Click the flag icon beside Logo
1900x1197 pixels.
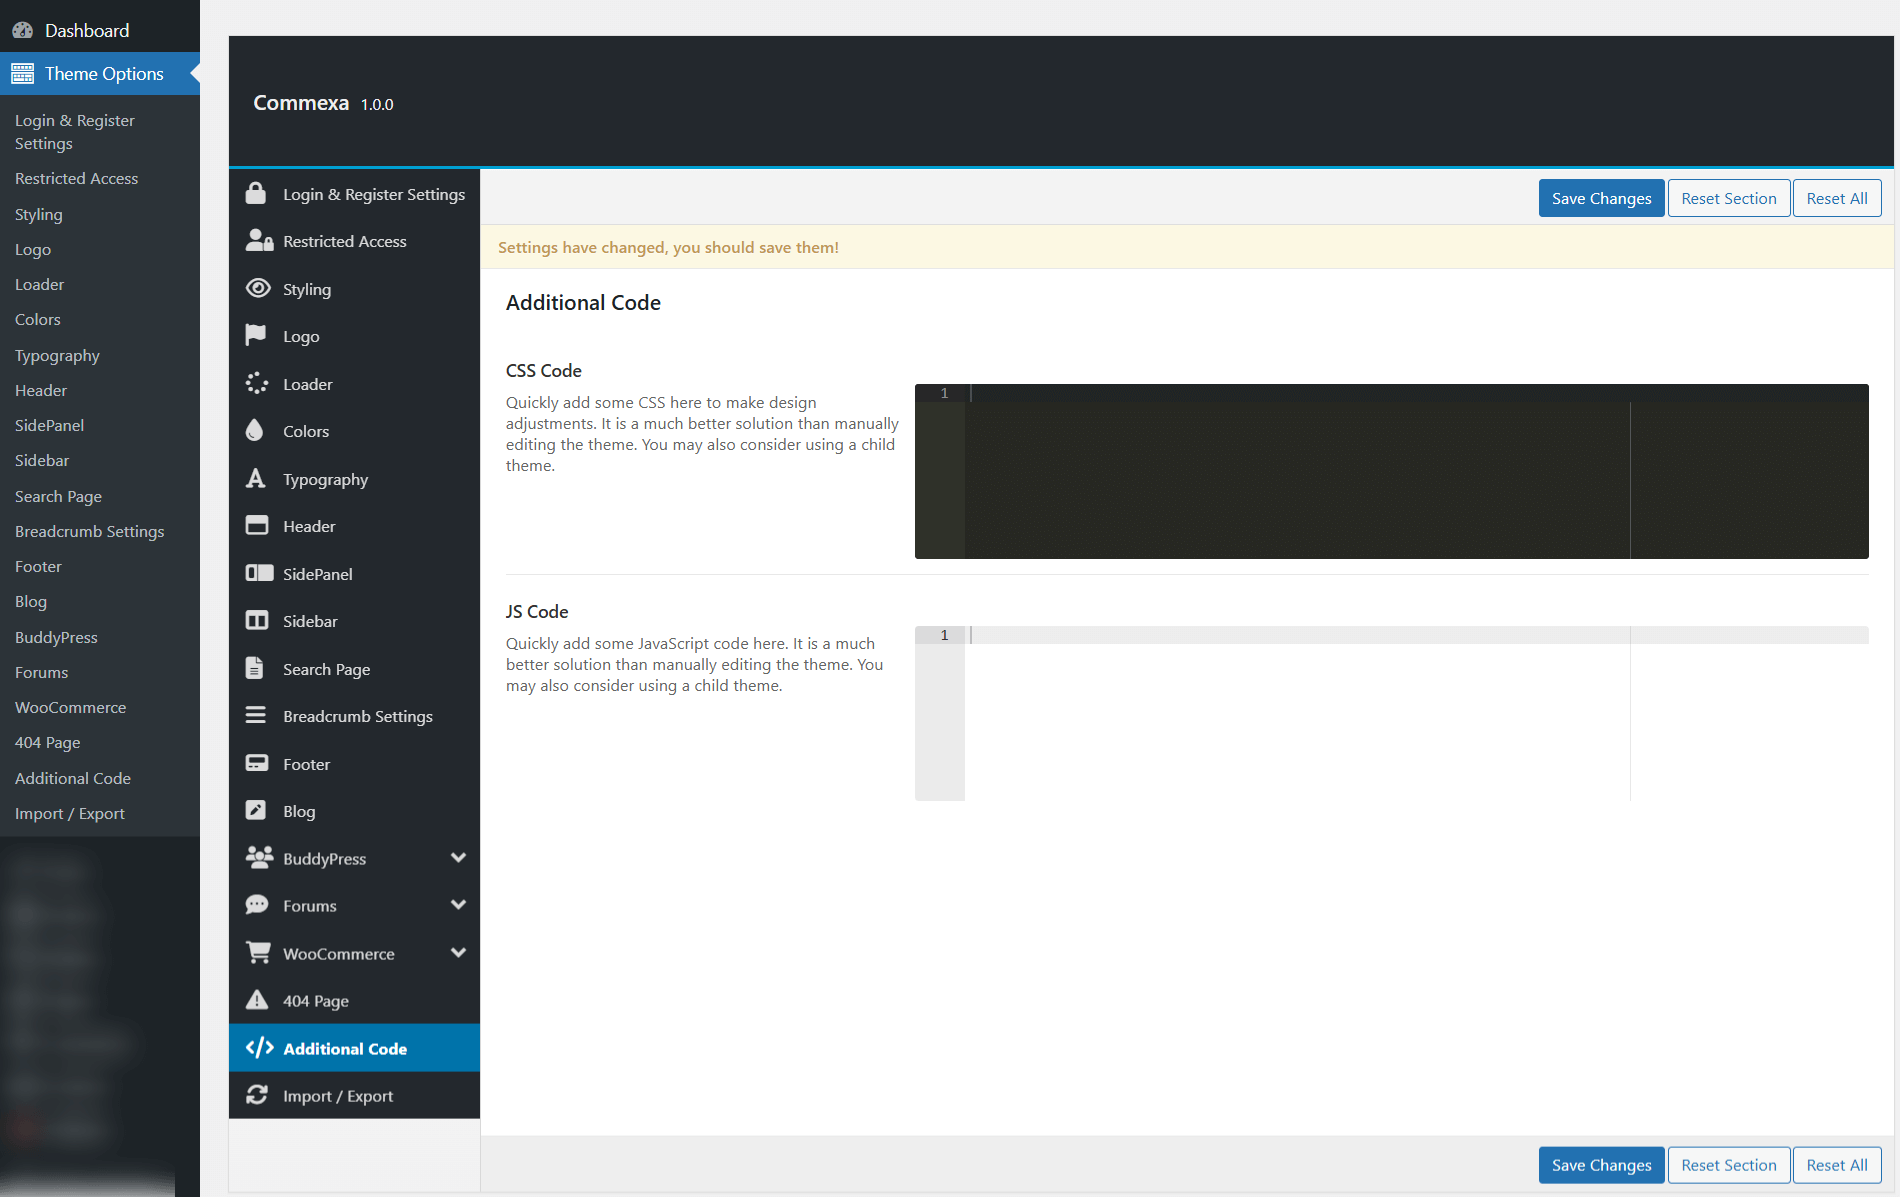click(256, 336)
